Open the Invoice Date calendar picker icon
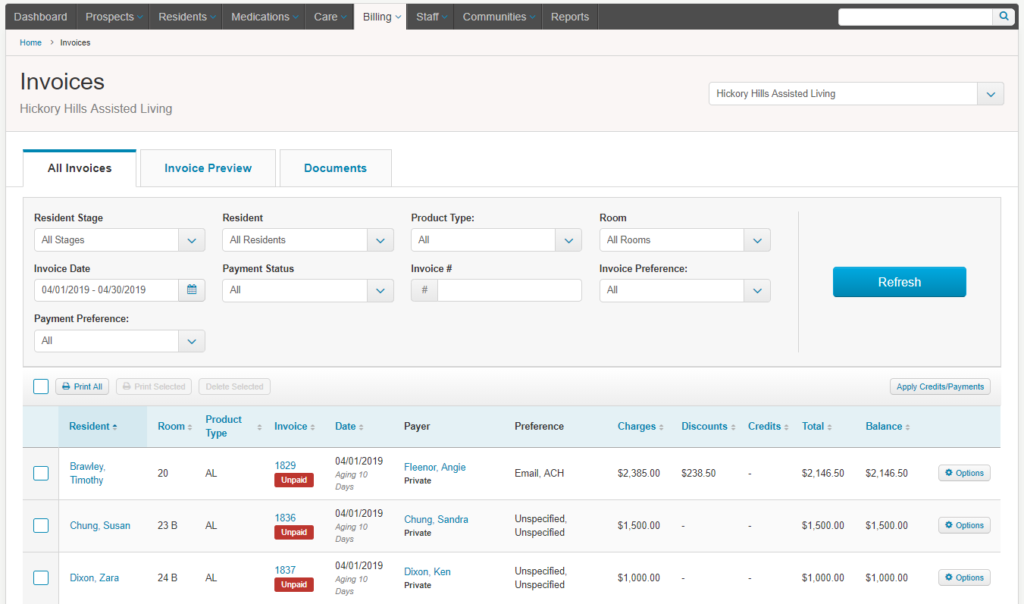This screenshot has height=604, width=1024. tap(191, 290)
